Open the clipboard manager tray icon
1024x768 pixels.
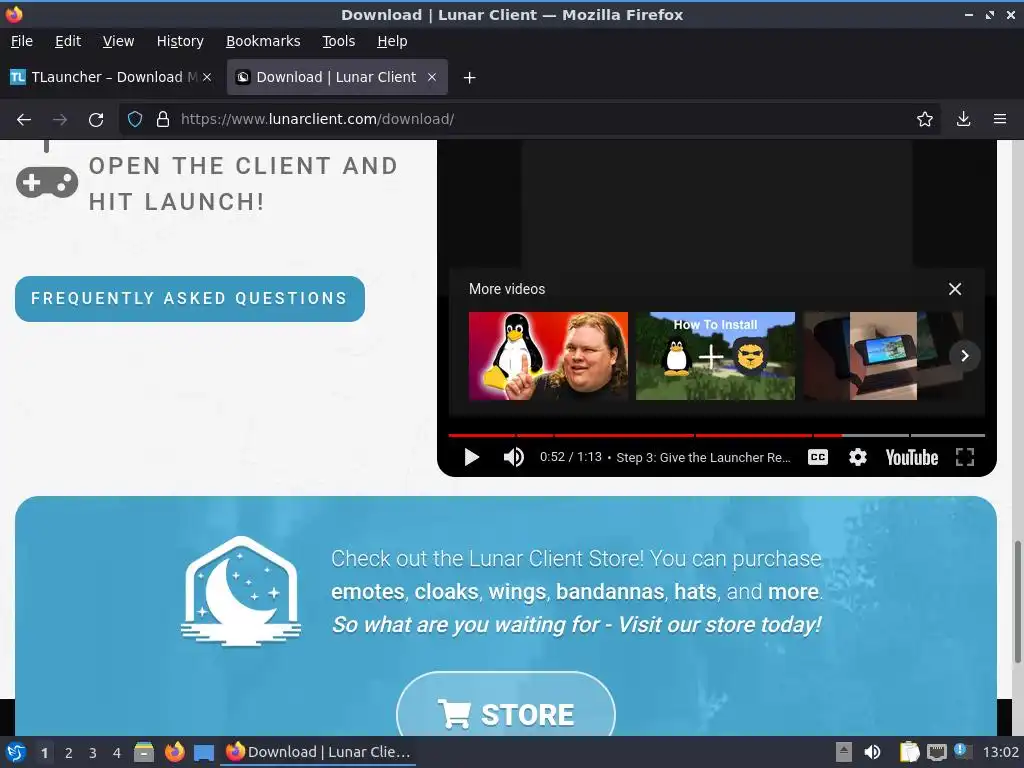910,752
